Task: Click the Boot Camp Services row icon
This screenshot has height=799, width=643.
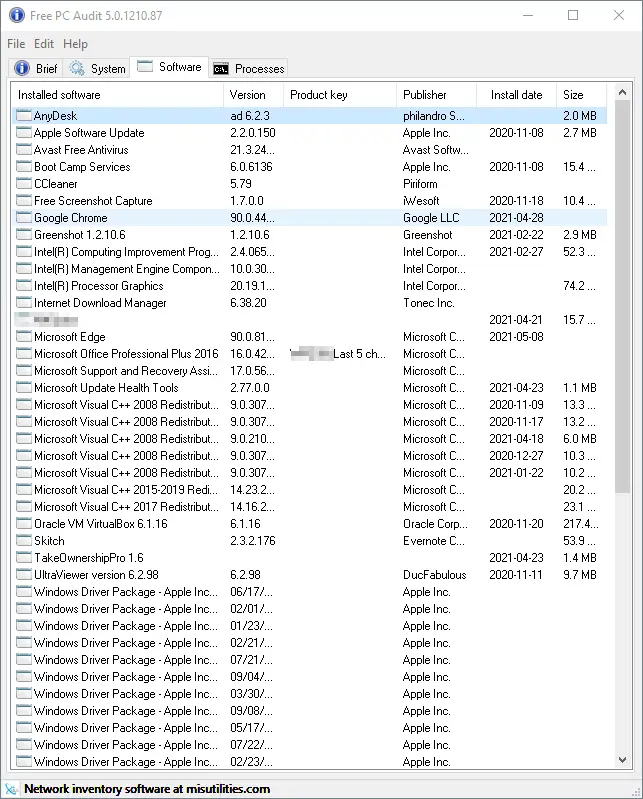Action: click(x=23, y=167)
